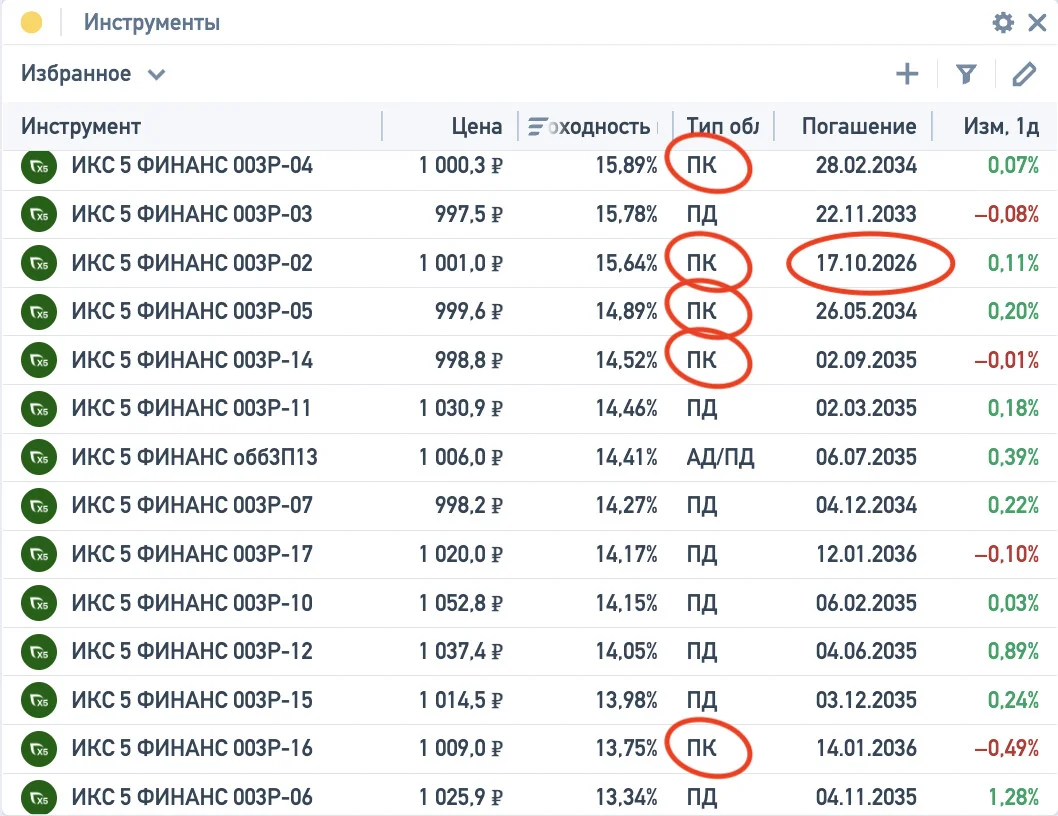
Task: Open widget settings gear icon
Action: coord(1003,22)
